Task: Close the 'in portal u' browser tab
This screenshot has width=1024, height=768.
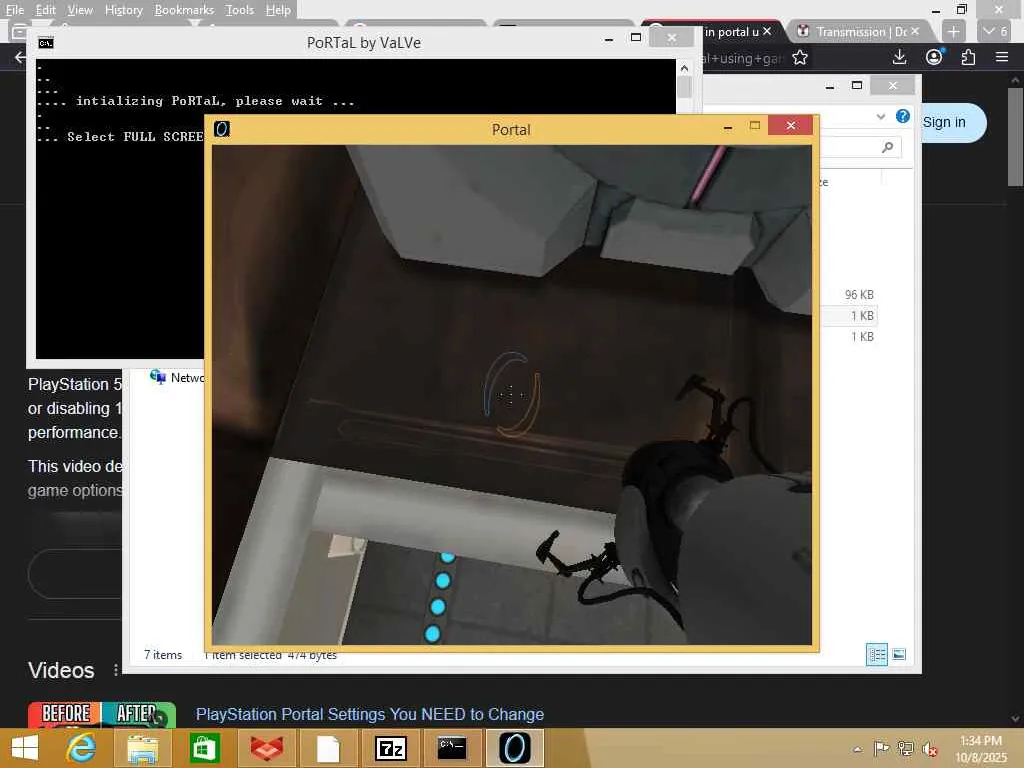Action: click(x=767, y=31)
